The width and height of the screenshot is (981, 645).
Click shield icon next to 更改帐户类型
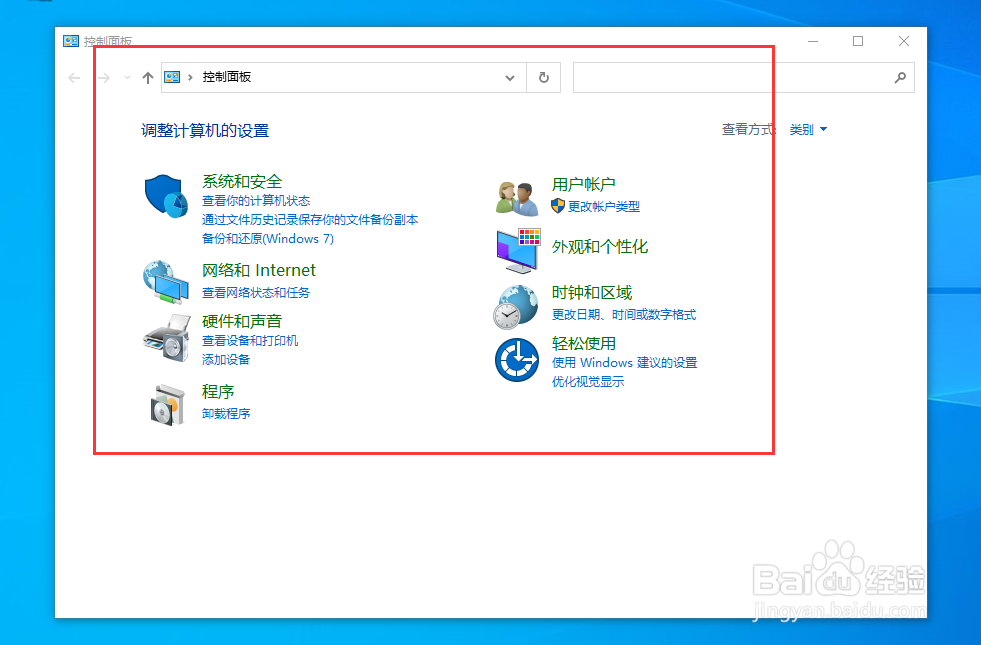tap(558, 206)
